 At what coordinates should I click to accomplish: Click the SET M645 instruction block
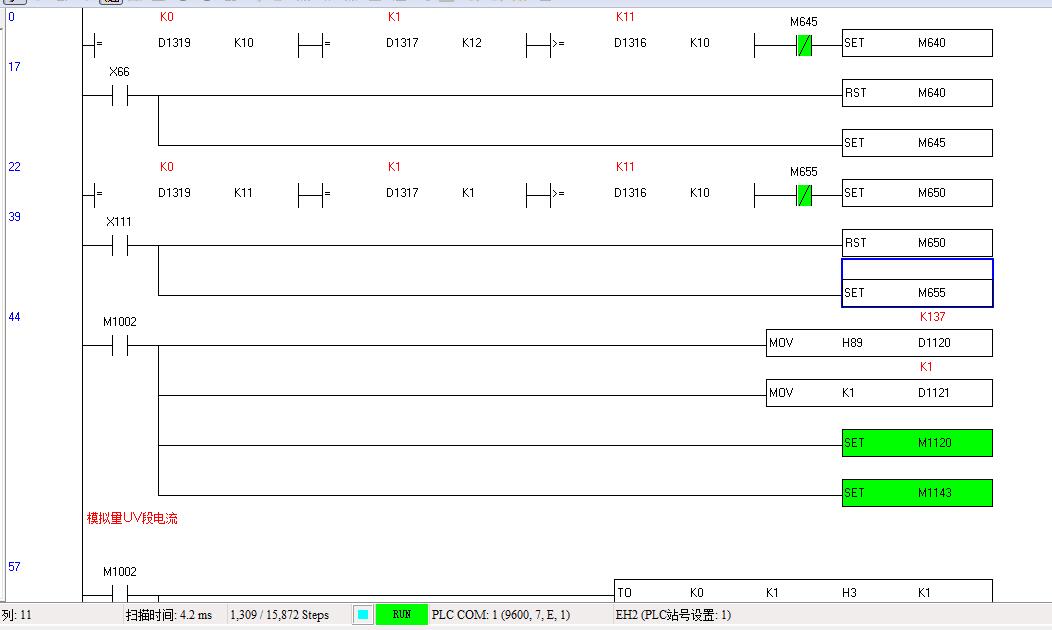(917, 144)
